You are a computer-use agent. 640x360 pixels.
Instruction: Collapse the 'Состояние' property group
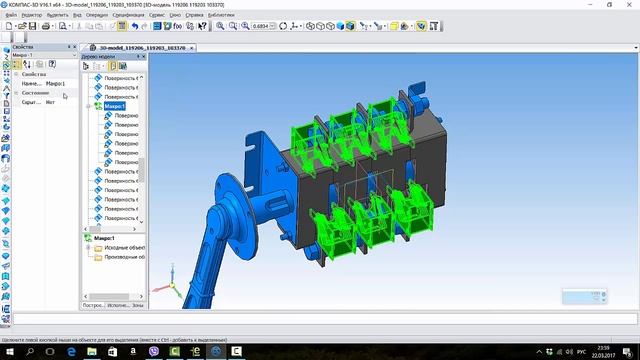coord(16,93)
